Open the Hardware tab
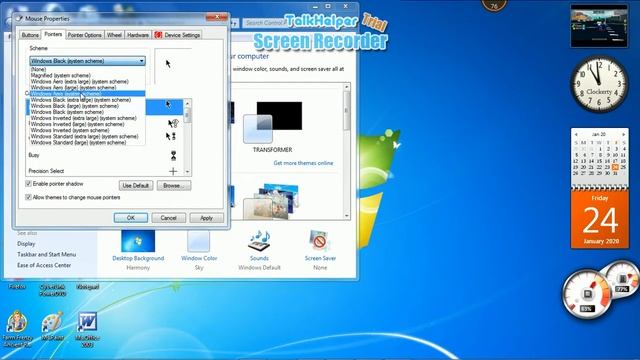Screen dimensions: 640x360 pos(138,35)
